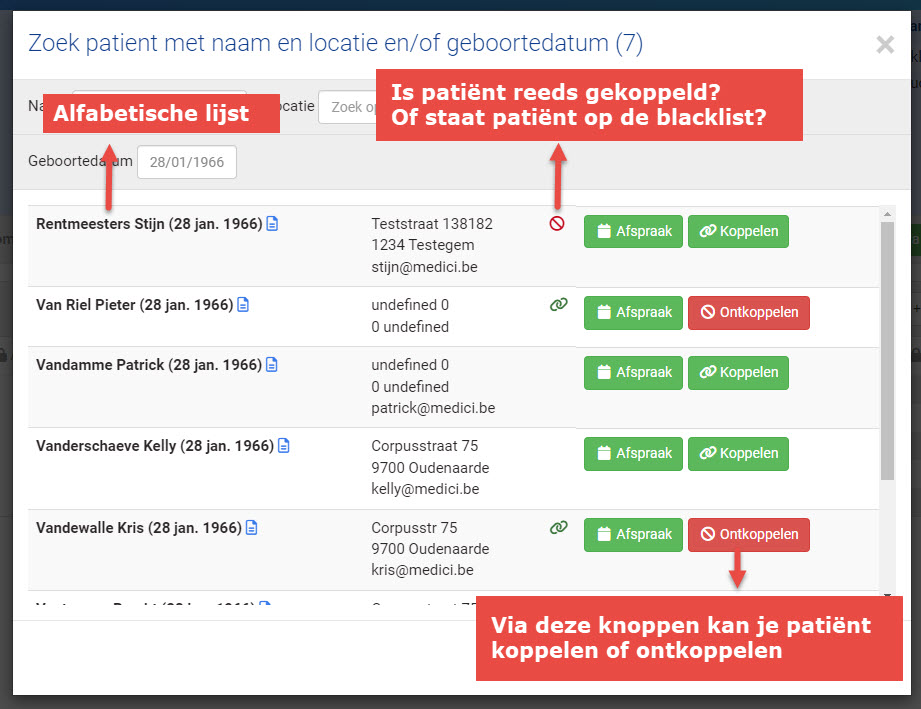
Task: Select the Vandewalle Kris patient name
Action: [138, 527]
